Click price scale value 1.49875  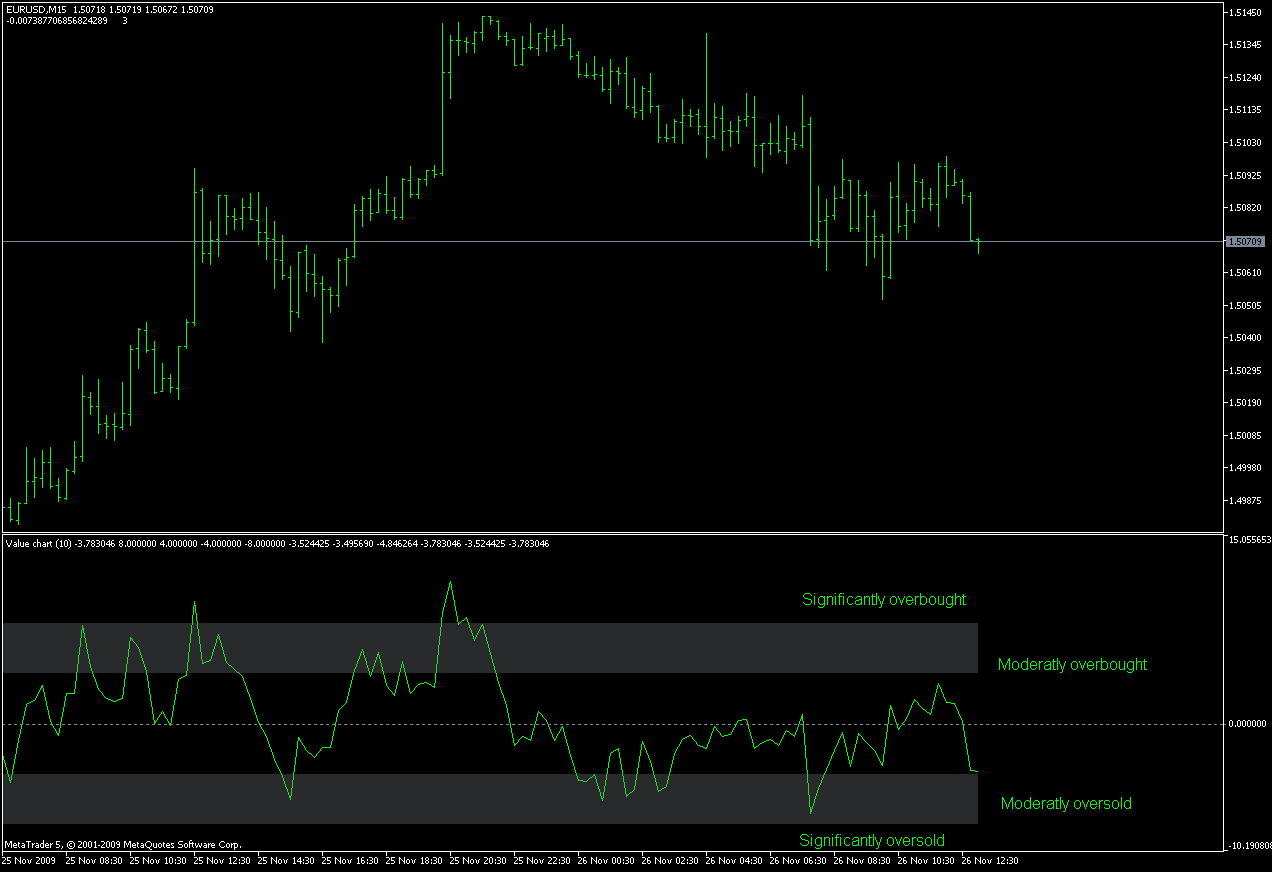pyautogui.click(x=1246, y=501)
